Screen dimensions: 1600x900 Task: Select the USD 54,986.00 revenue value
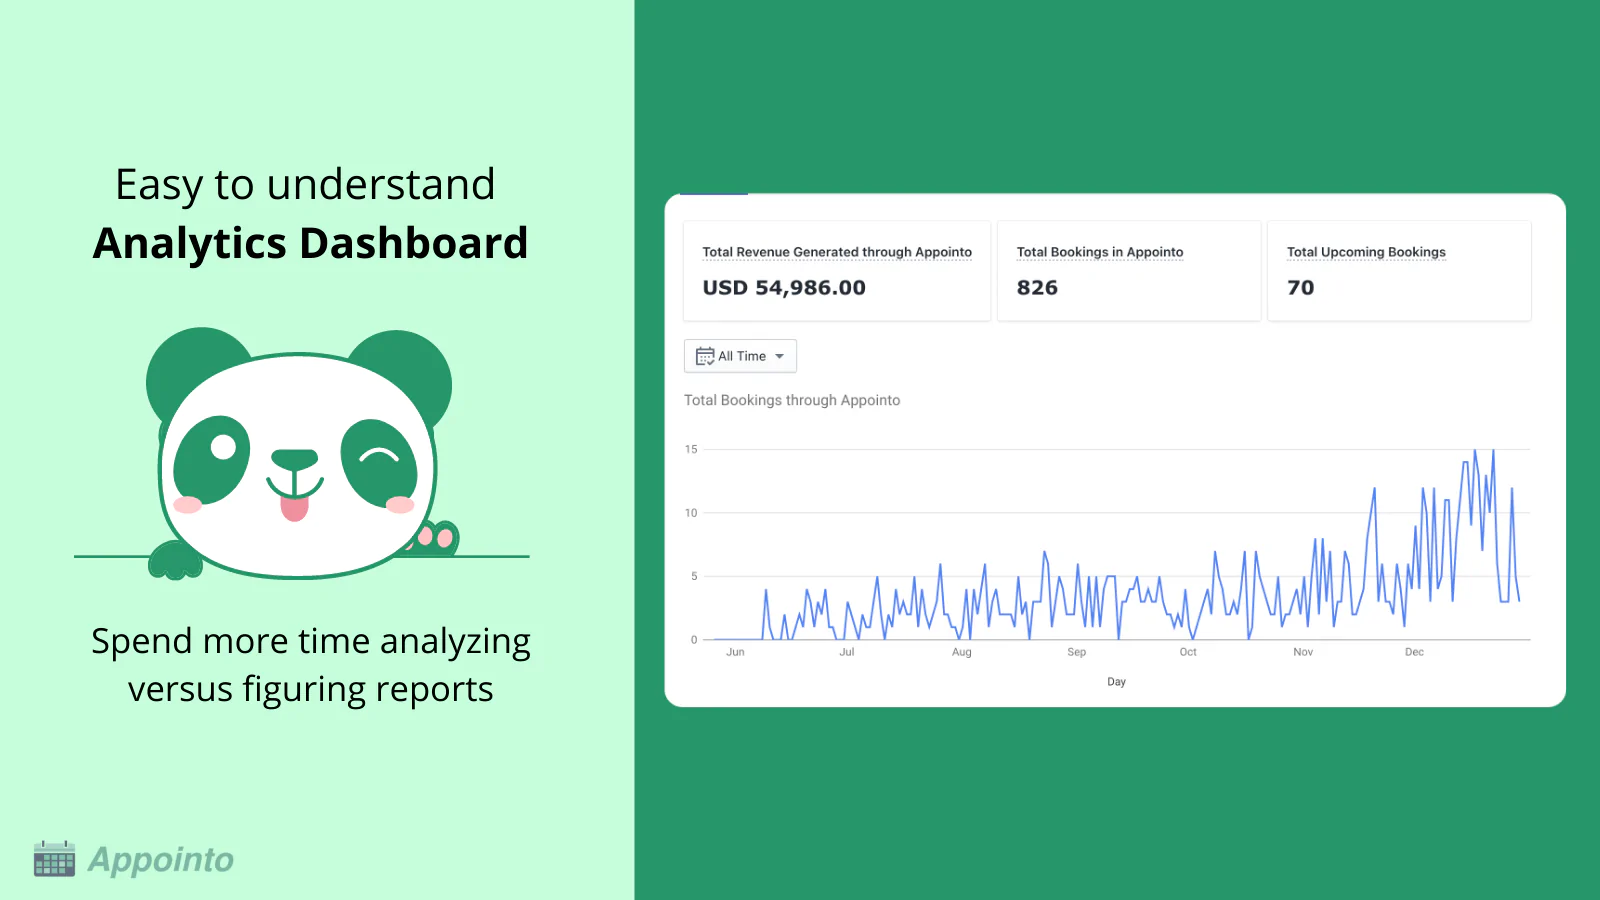pyautogui.click(x=784, y=288)
